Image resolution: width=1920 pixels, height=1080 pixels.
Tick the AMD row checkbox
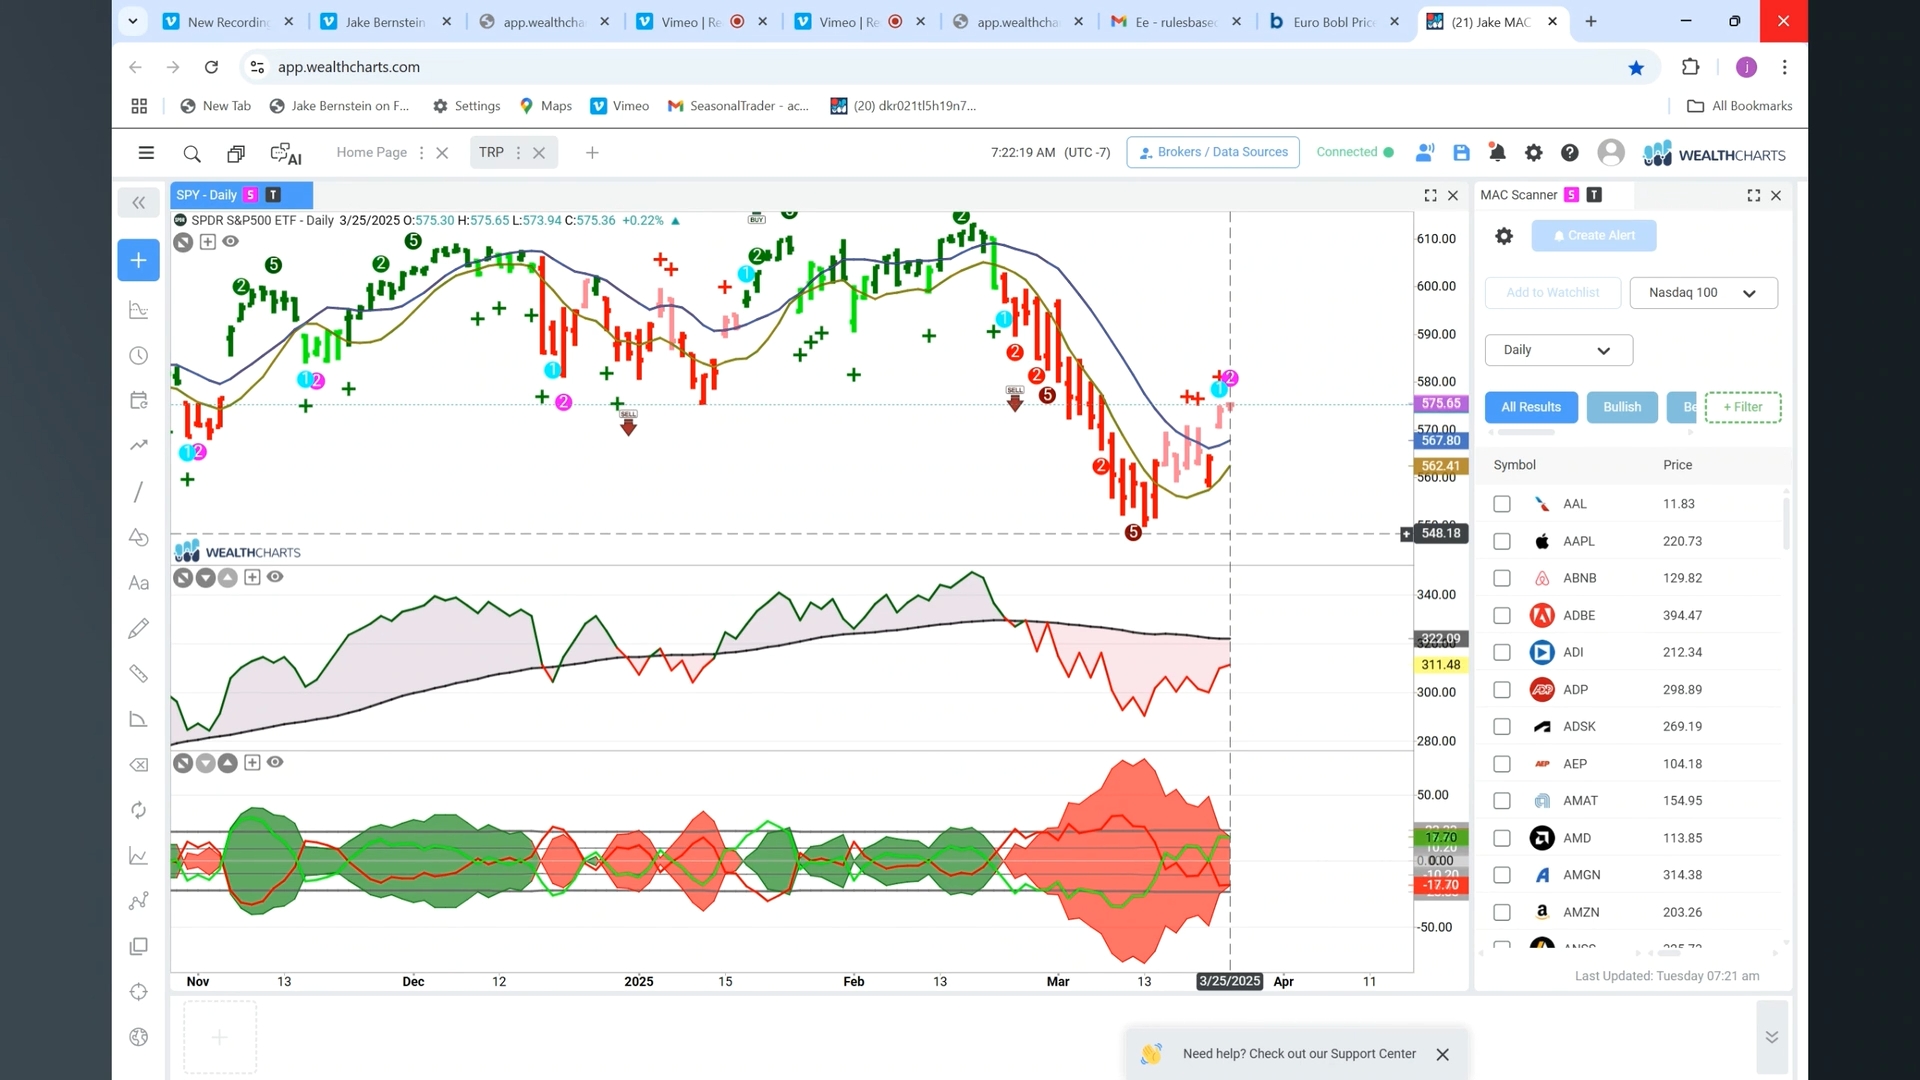[x=1501, y=838]
